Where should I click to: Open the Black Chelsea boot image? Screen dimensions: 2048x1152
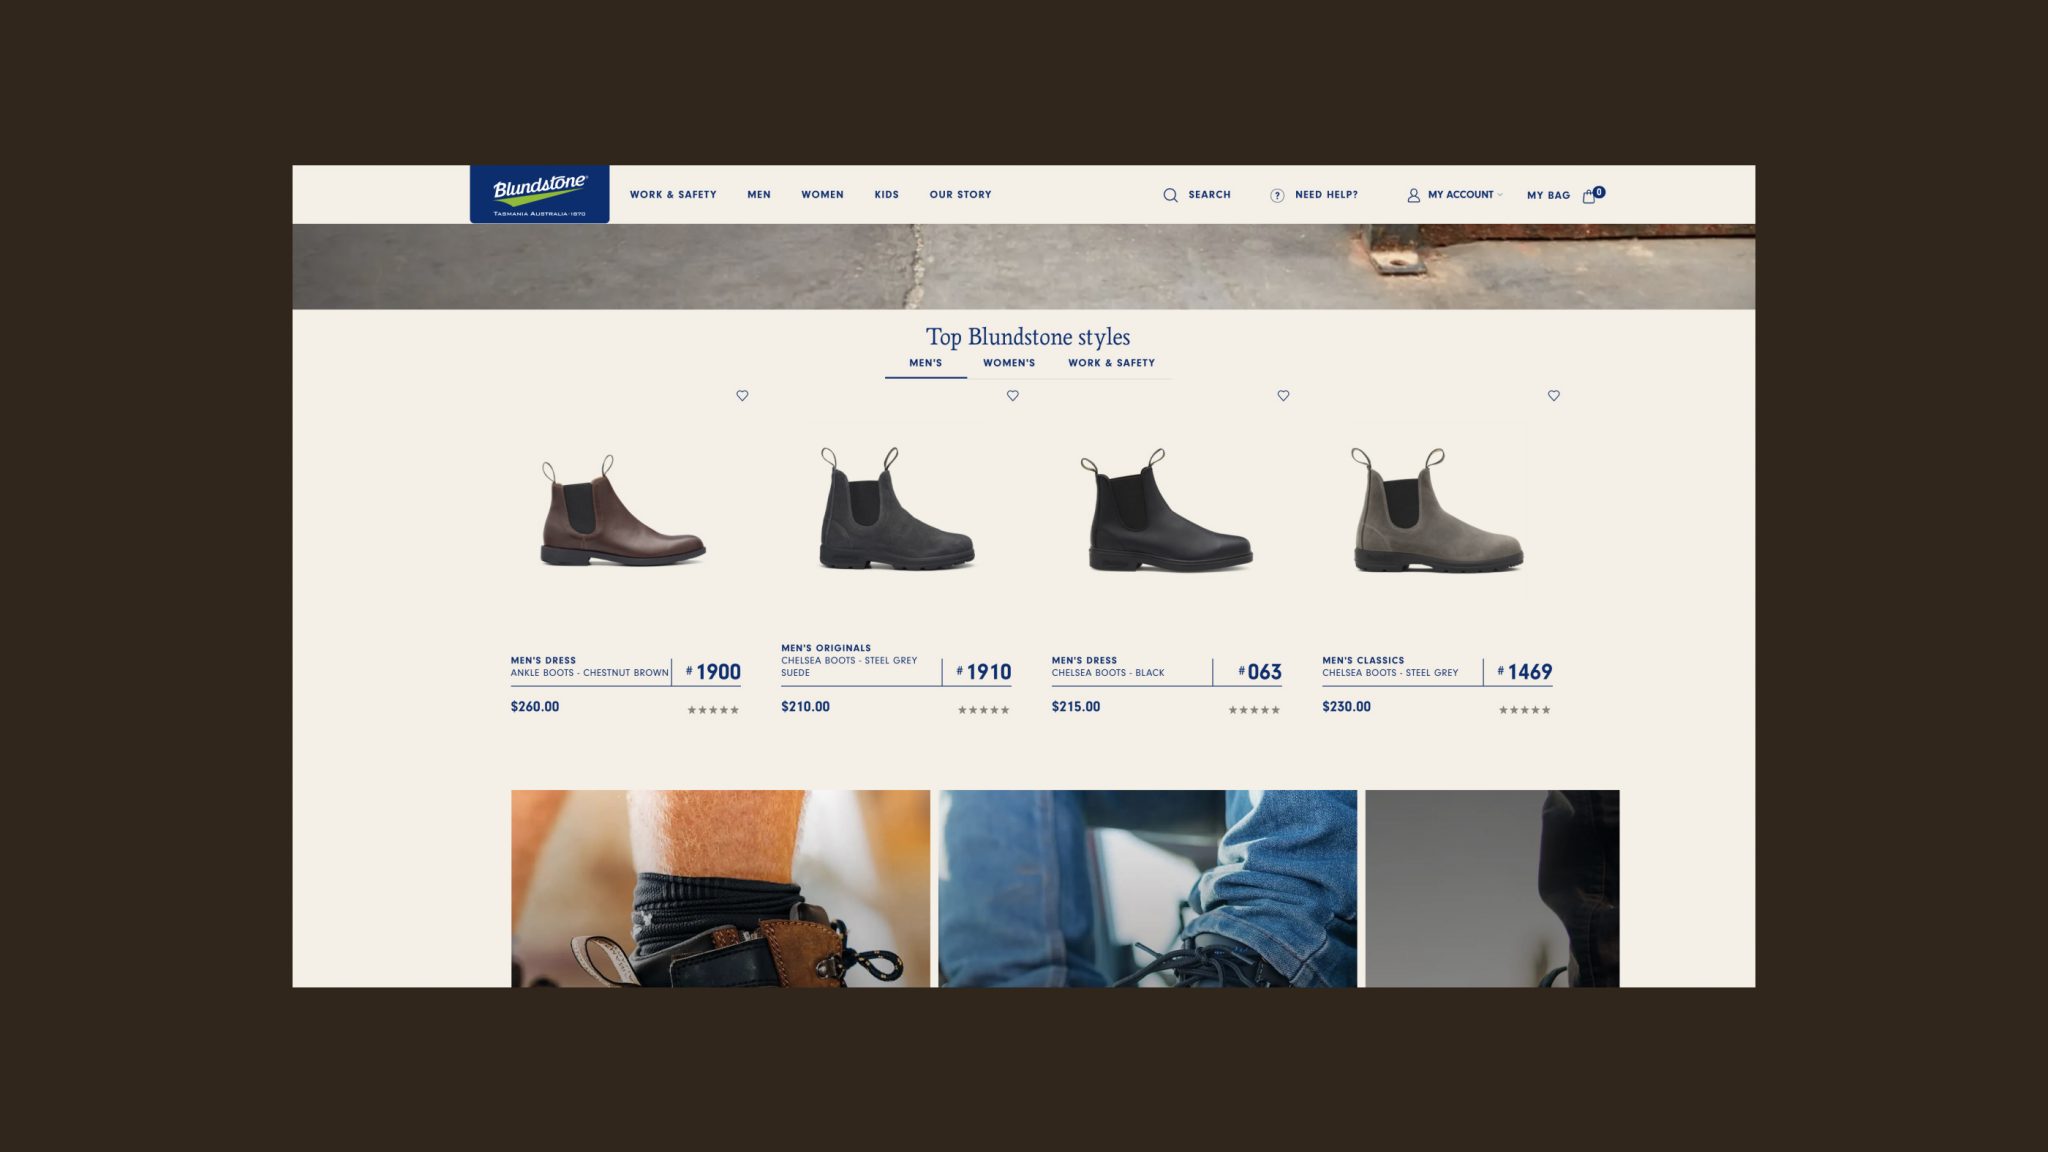pyautogui.click(x=1166, y=510)
